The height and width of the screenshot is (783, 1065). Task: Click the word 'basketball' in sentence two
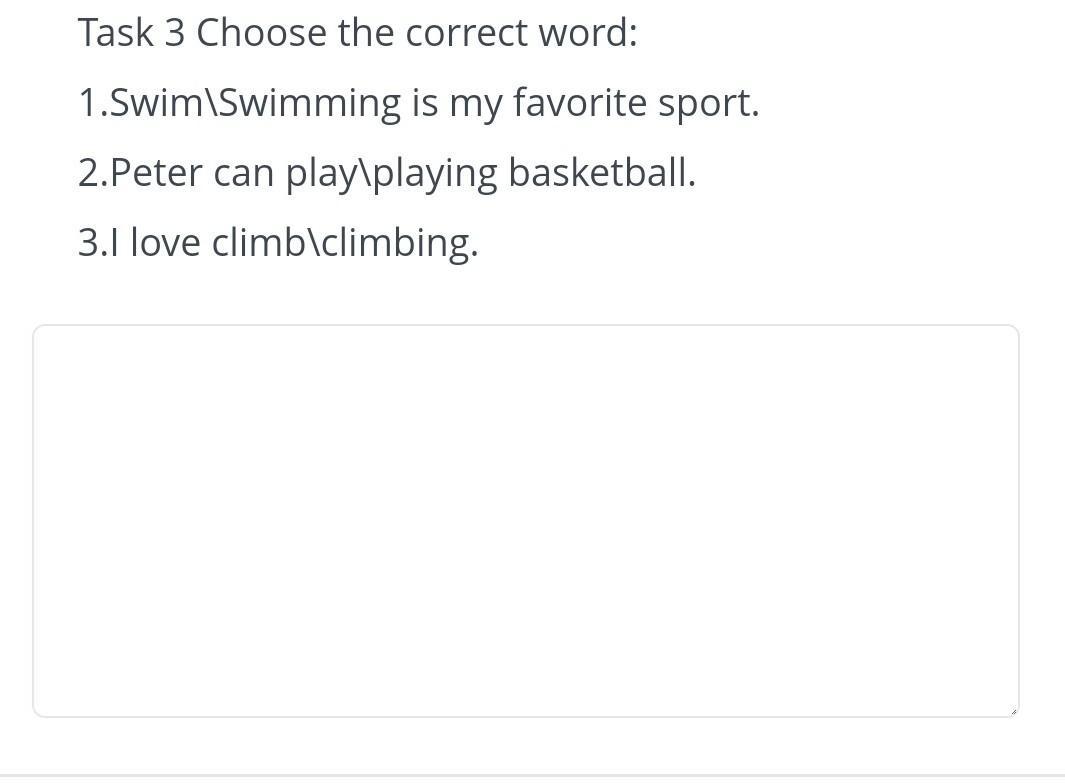[599, 173]
